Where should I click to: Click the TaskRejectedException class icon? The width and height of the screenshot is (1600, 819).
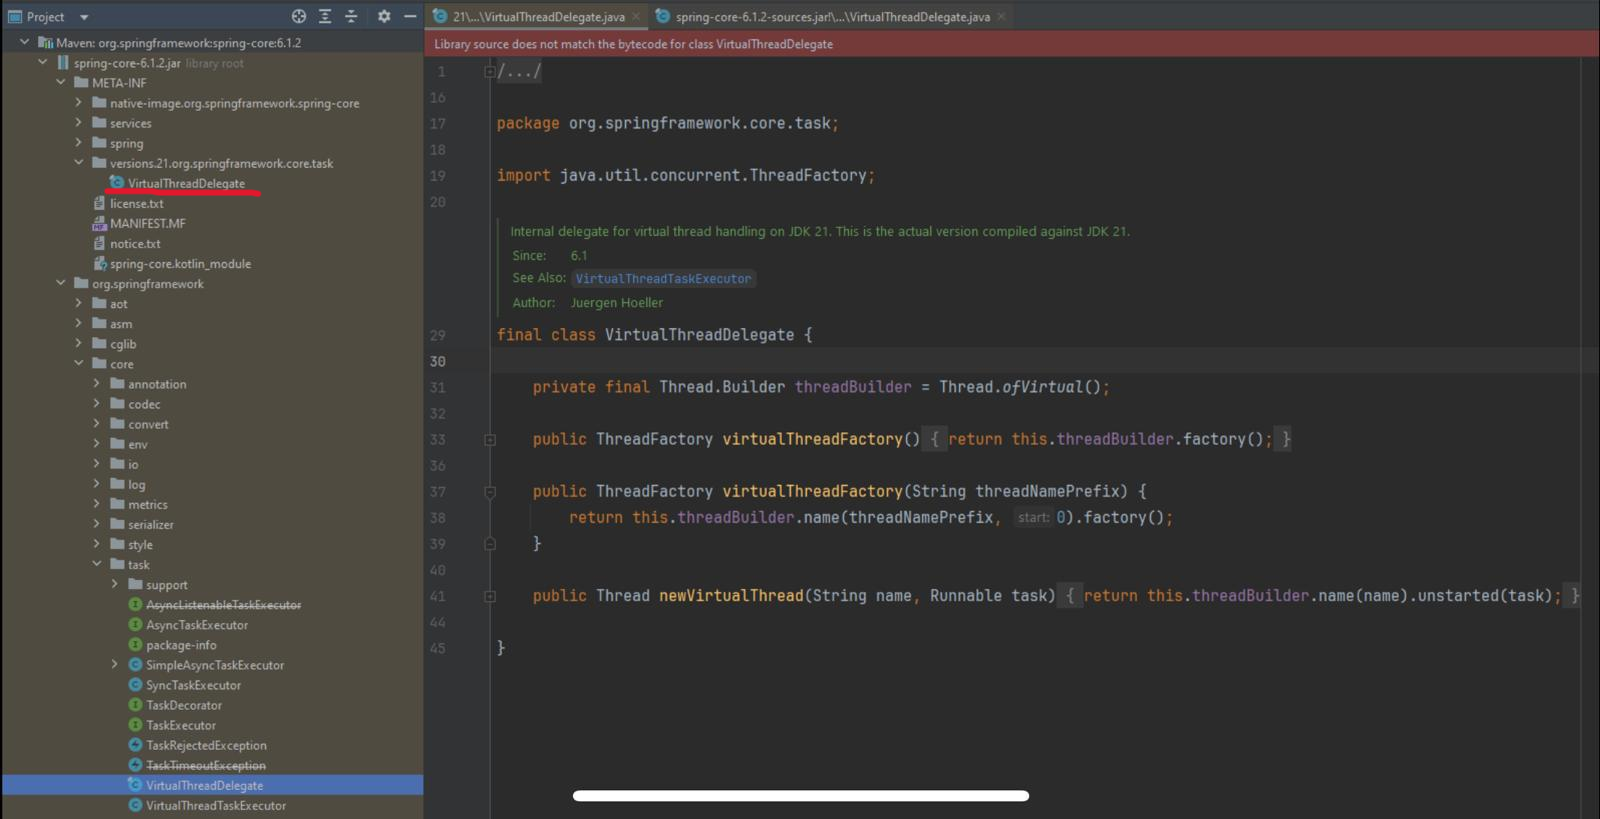[x=135, y=744]
